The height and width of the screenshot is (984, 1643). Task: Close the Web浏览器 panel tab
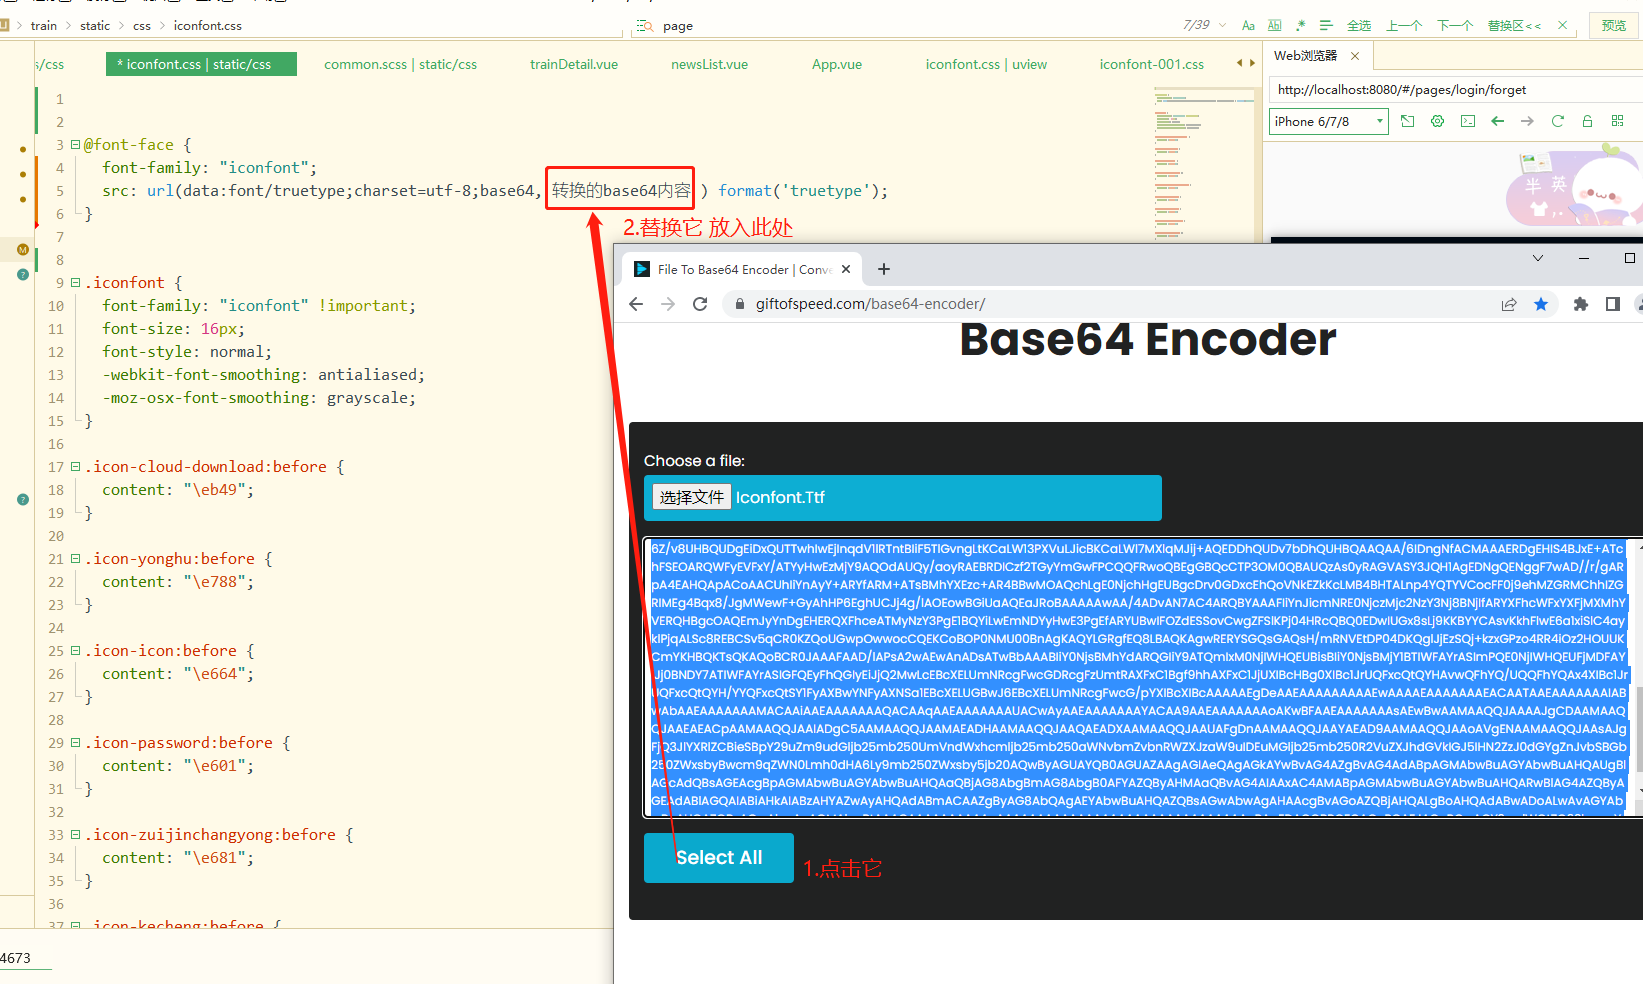(1355, 56)
